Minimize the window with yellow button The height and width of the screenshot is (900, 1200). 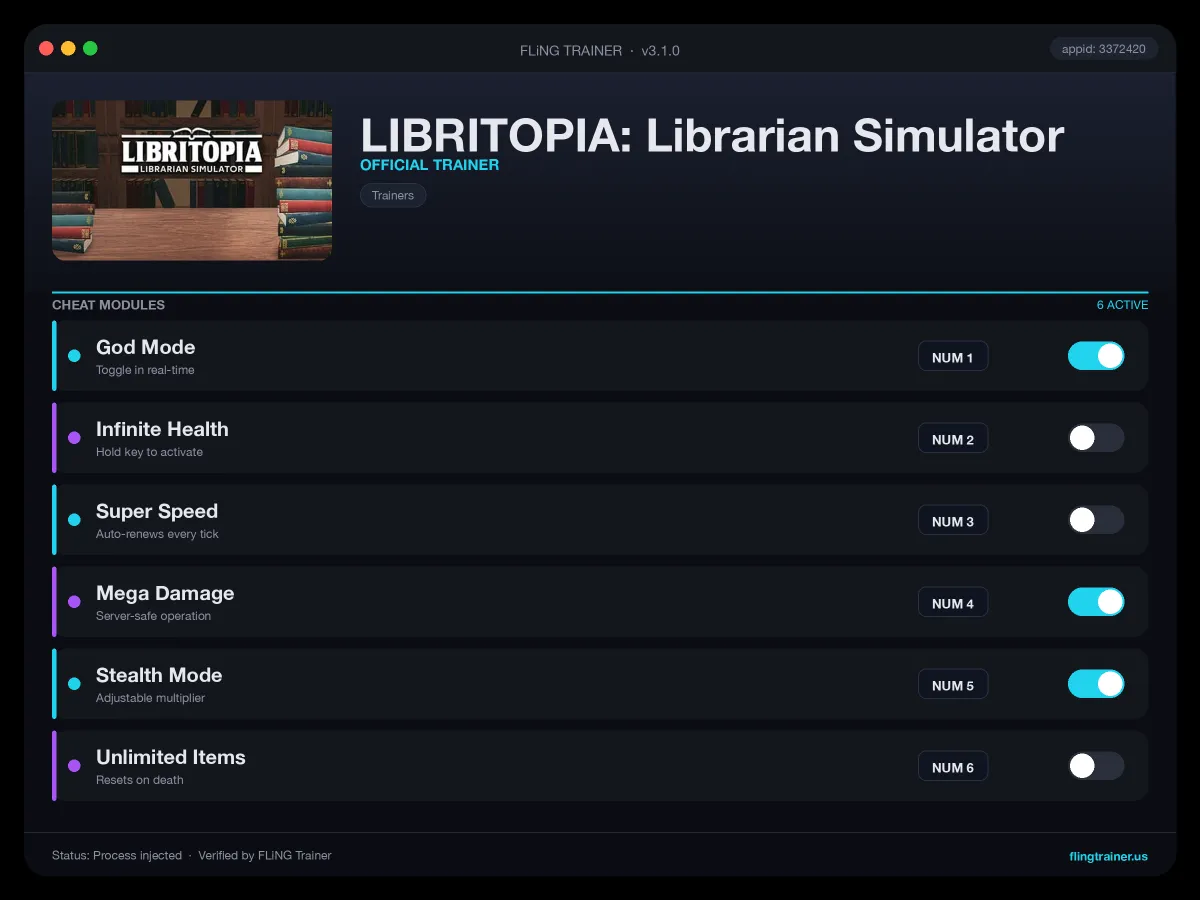[68, 48]
